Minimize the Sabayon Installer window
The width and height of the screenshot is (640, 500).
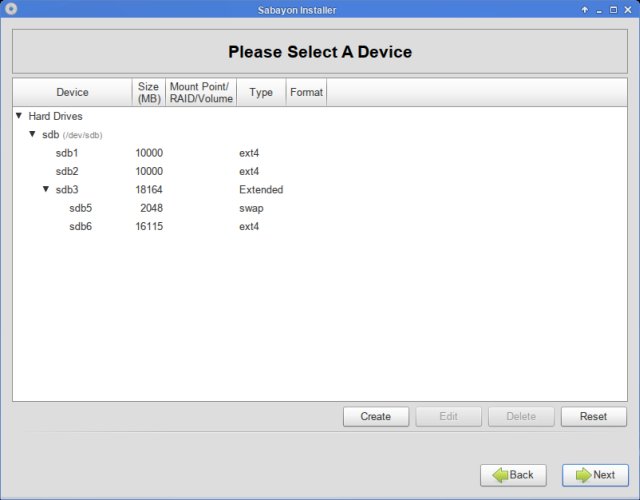coord(599,10)
